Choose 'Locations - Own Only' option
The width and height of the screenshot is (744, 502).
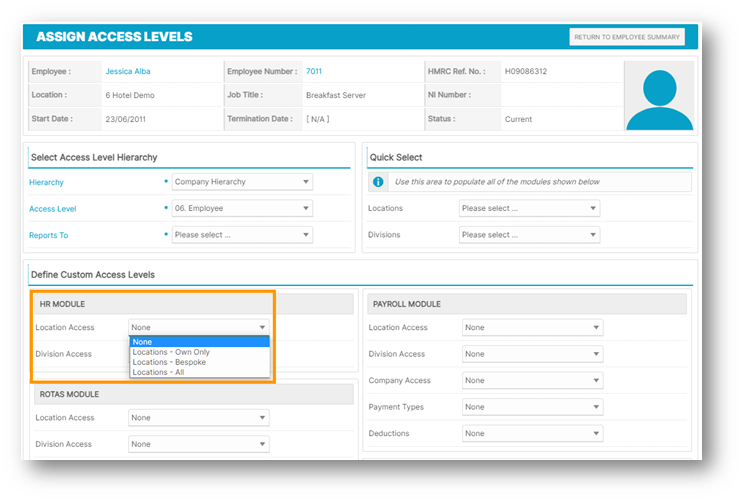pos(171,352)
